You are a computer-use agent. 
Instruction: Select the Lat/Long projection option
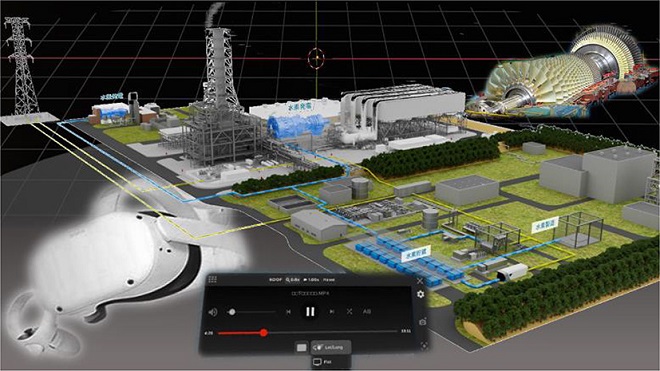point(331,347)
